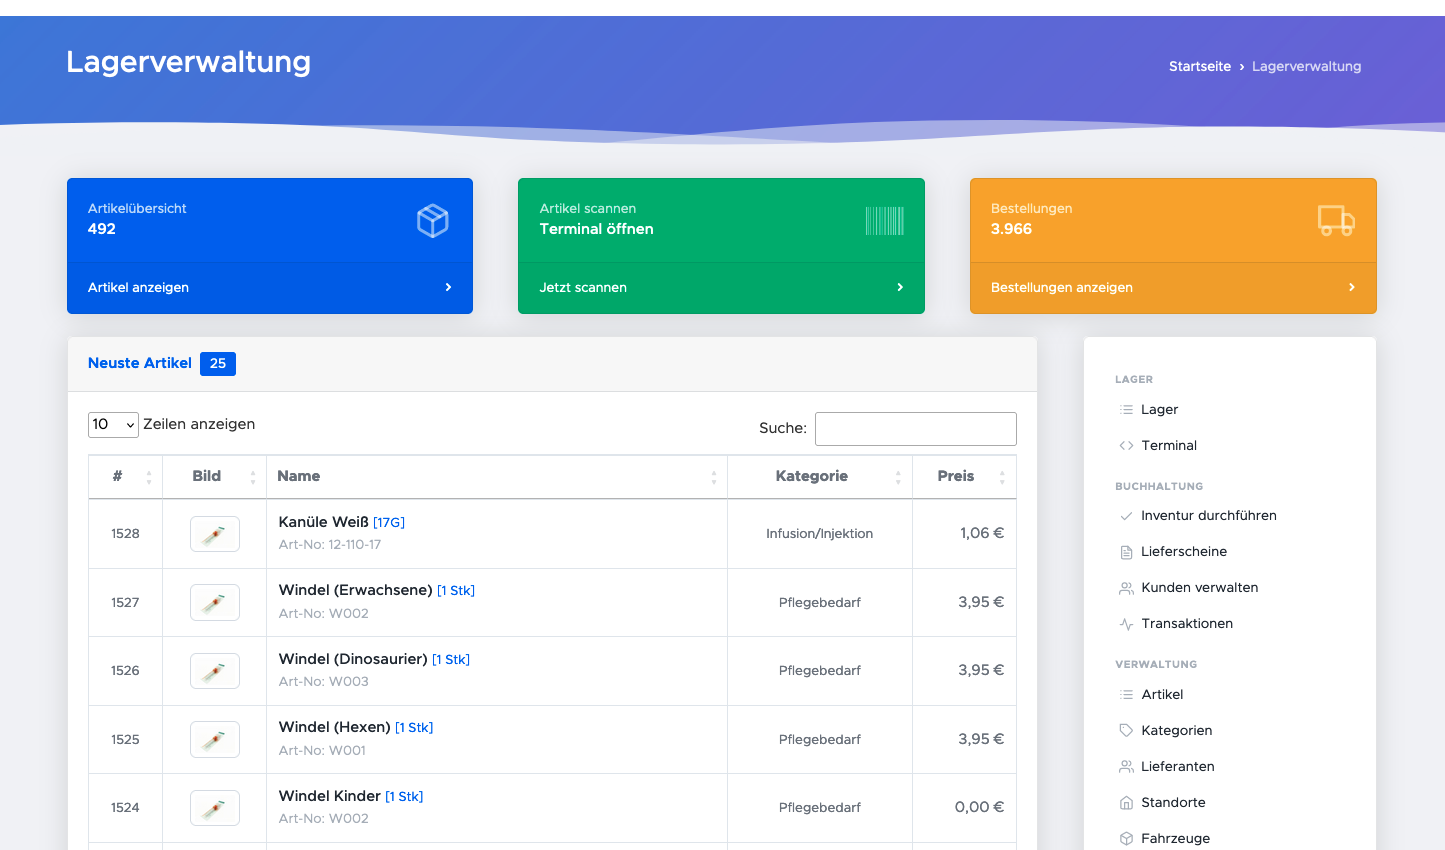The height and width of the screenshot is (850, 1445).
Task: Go to Startseite via breadcrumb
Action: click(1199, 67)
